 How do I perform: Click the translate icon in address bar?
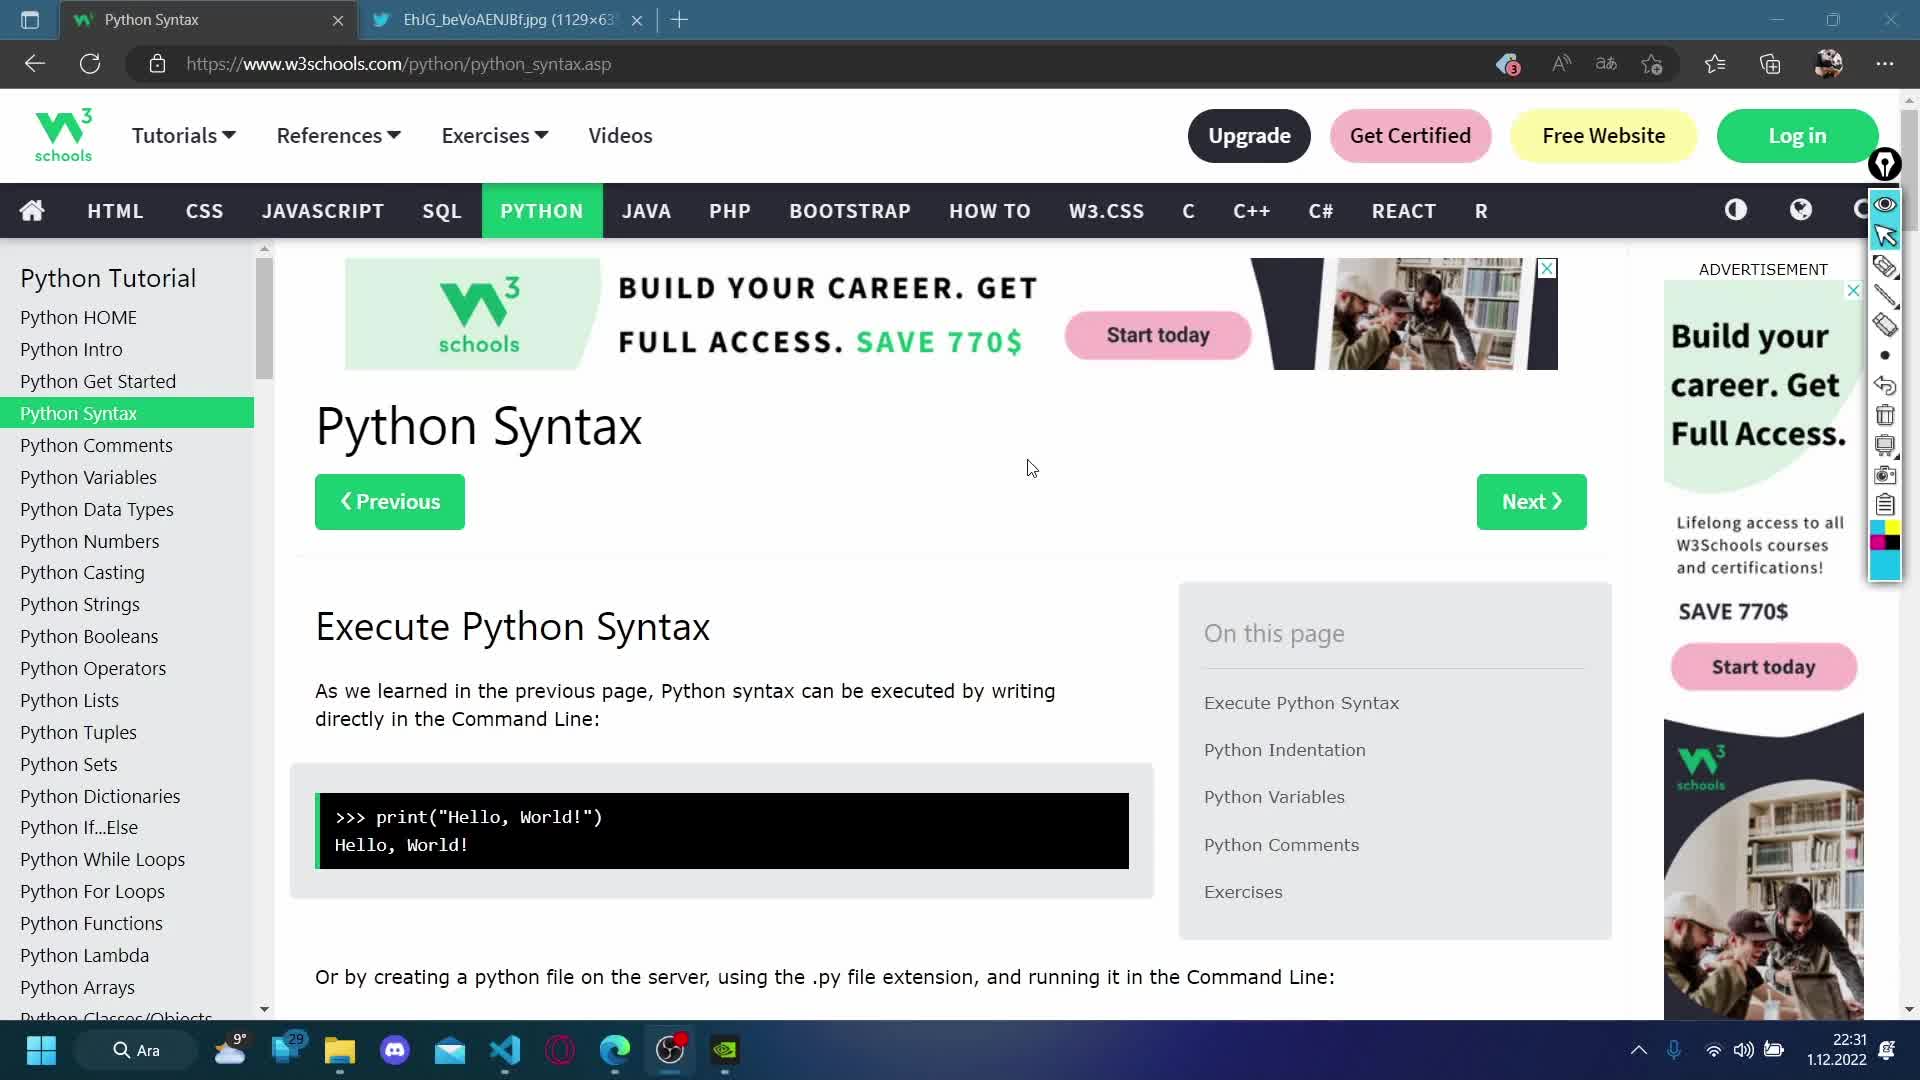click(x=1606, y=64)
